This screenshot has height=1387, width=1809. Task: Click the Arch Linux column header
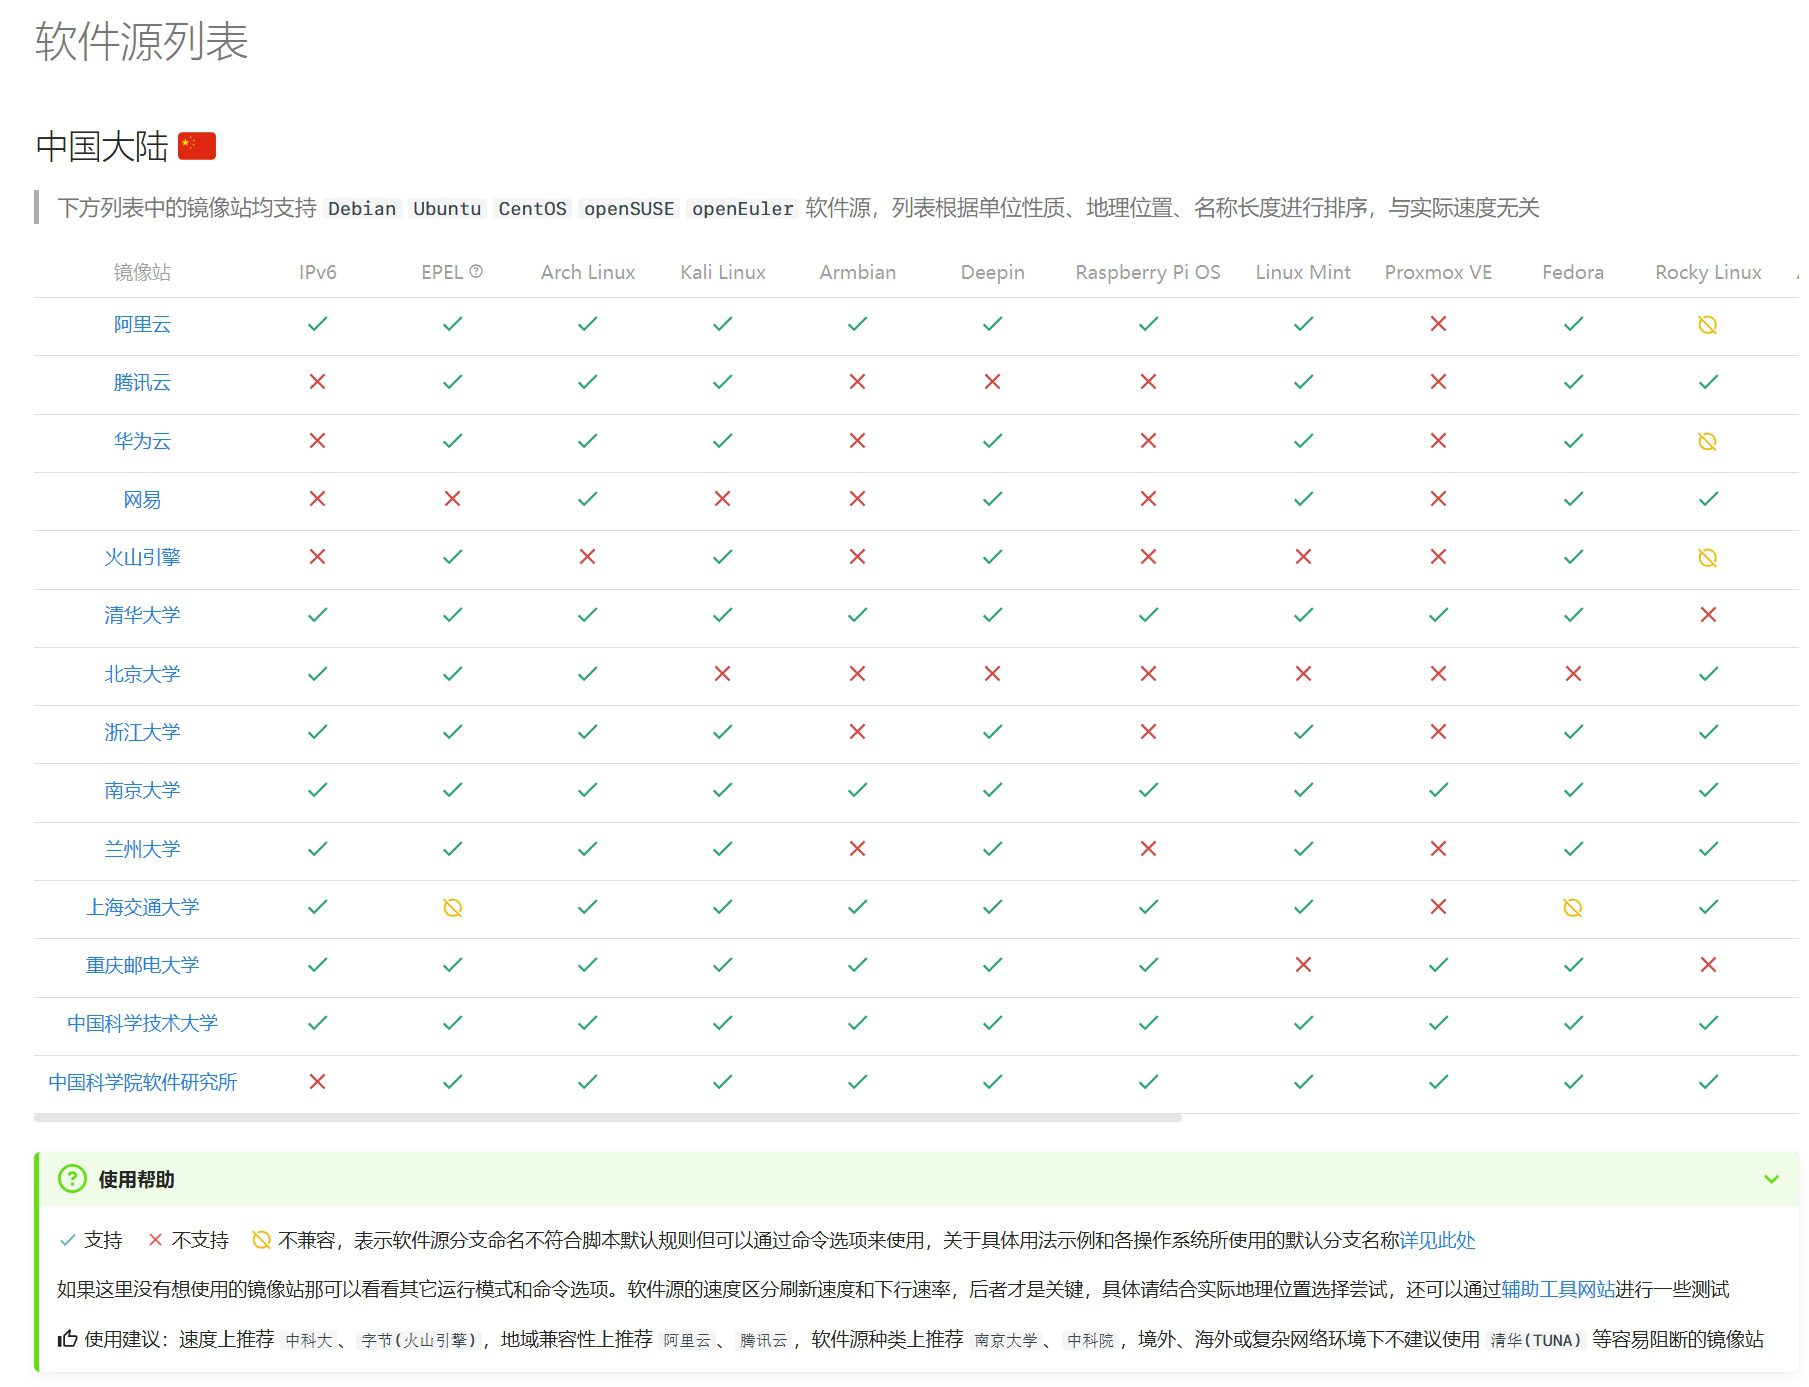point(587,272)
